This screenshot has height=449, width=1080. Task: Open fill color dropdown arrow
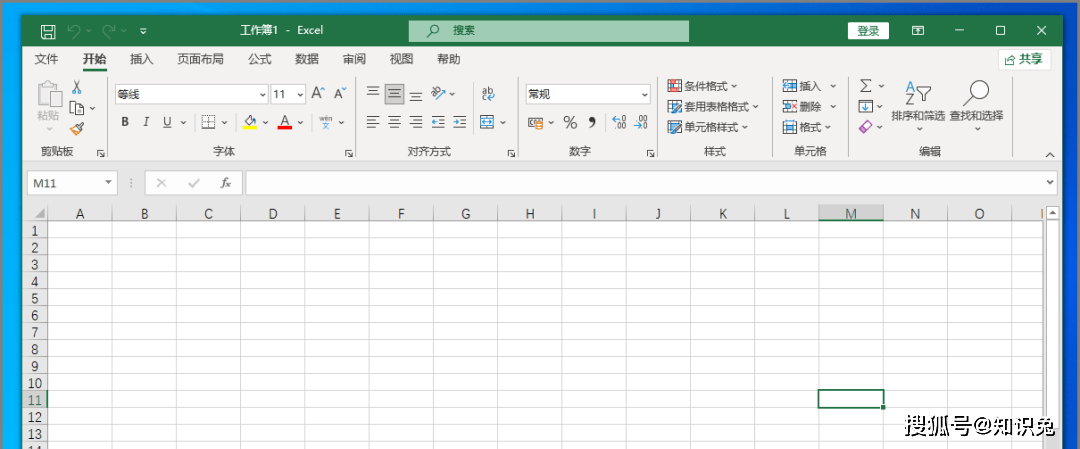point(266,123)
